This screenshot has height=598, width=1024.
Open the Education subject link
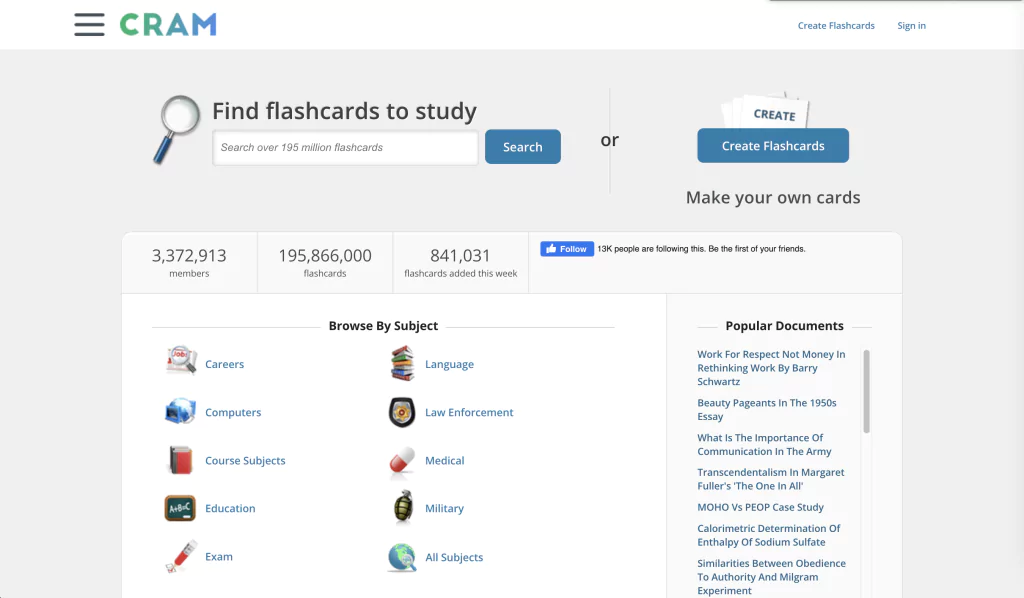pyautogui.click(x=230, y=509)
